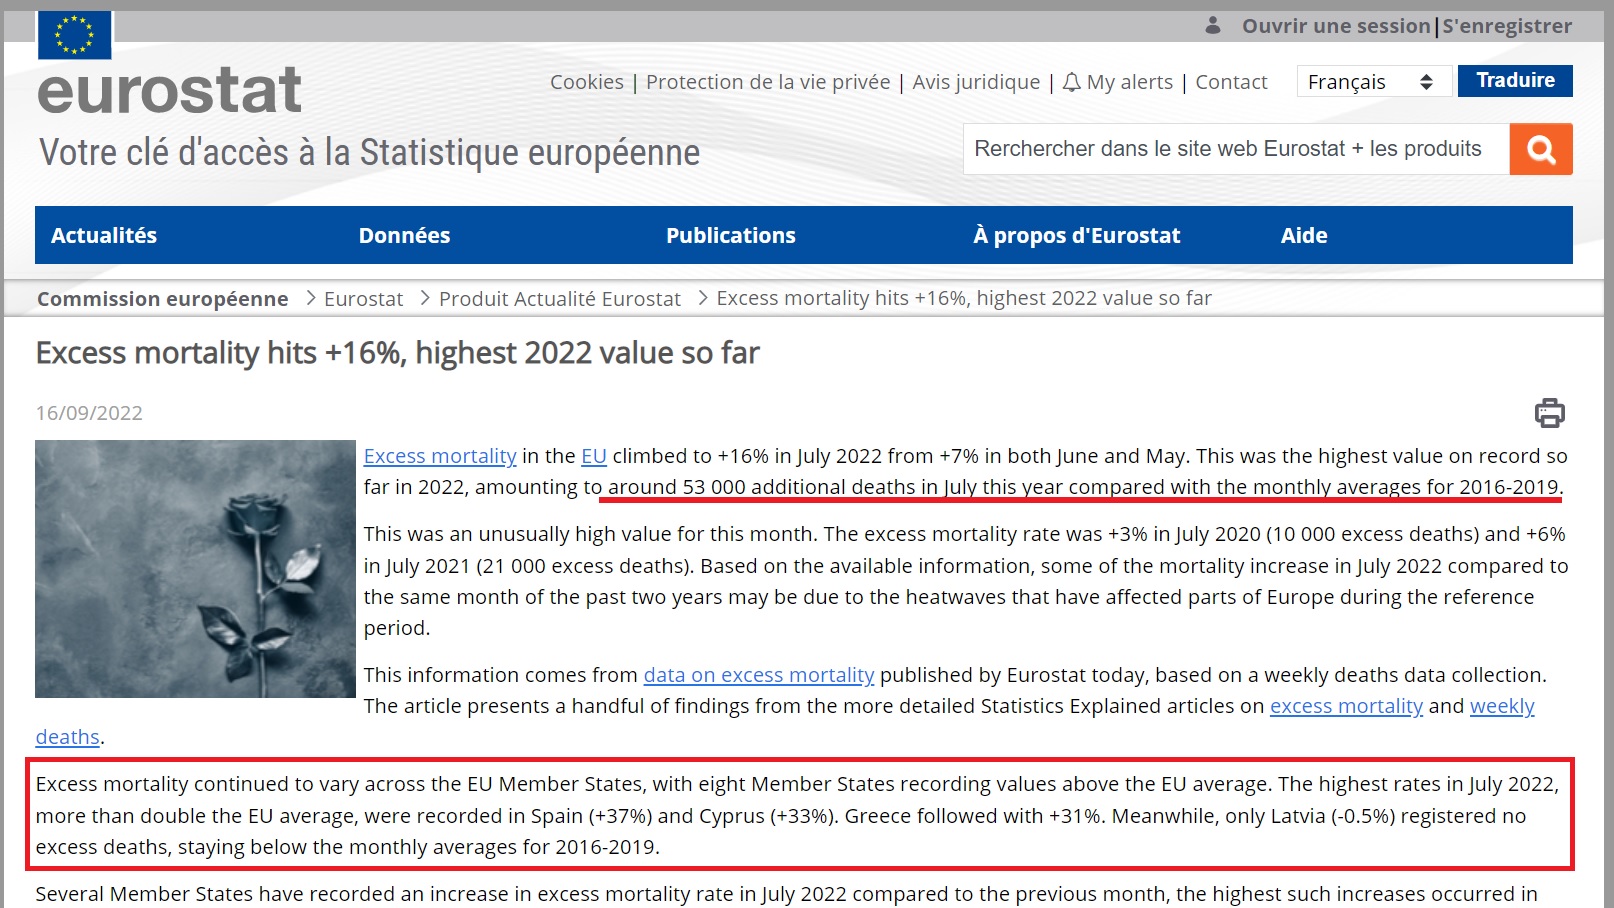
Task: Go to Produit Actualité Eurostat breadcrumb
Action: coord(560,299)
